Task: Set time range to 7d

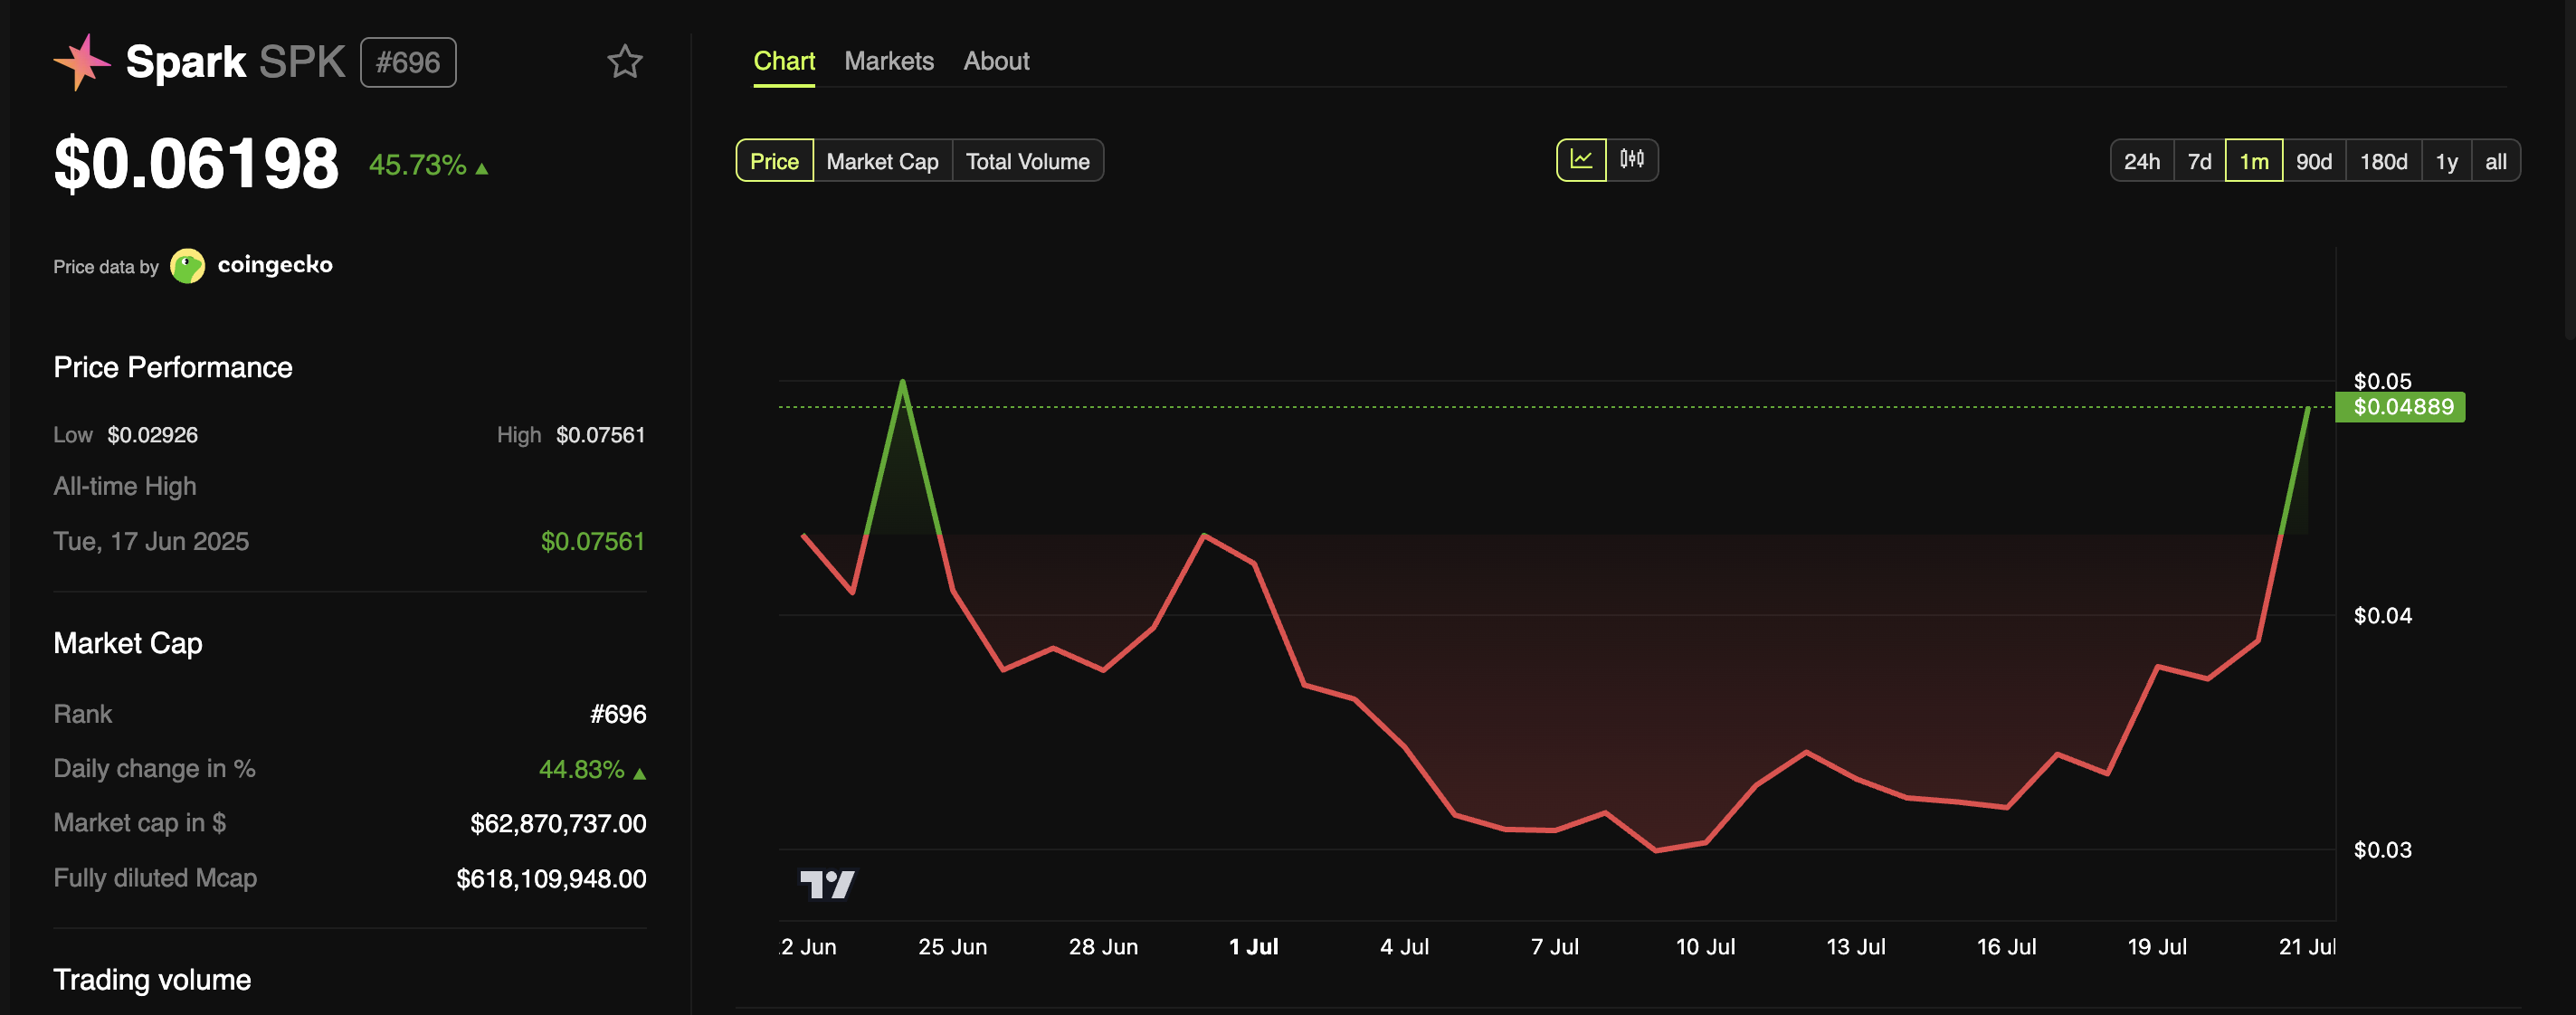Action: tap(2199, 161)
